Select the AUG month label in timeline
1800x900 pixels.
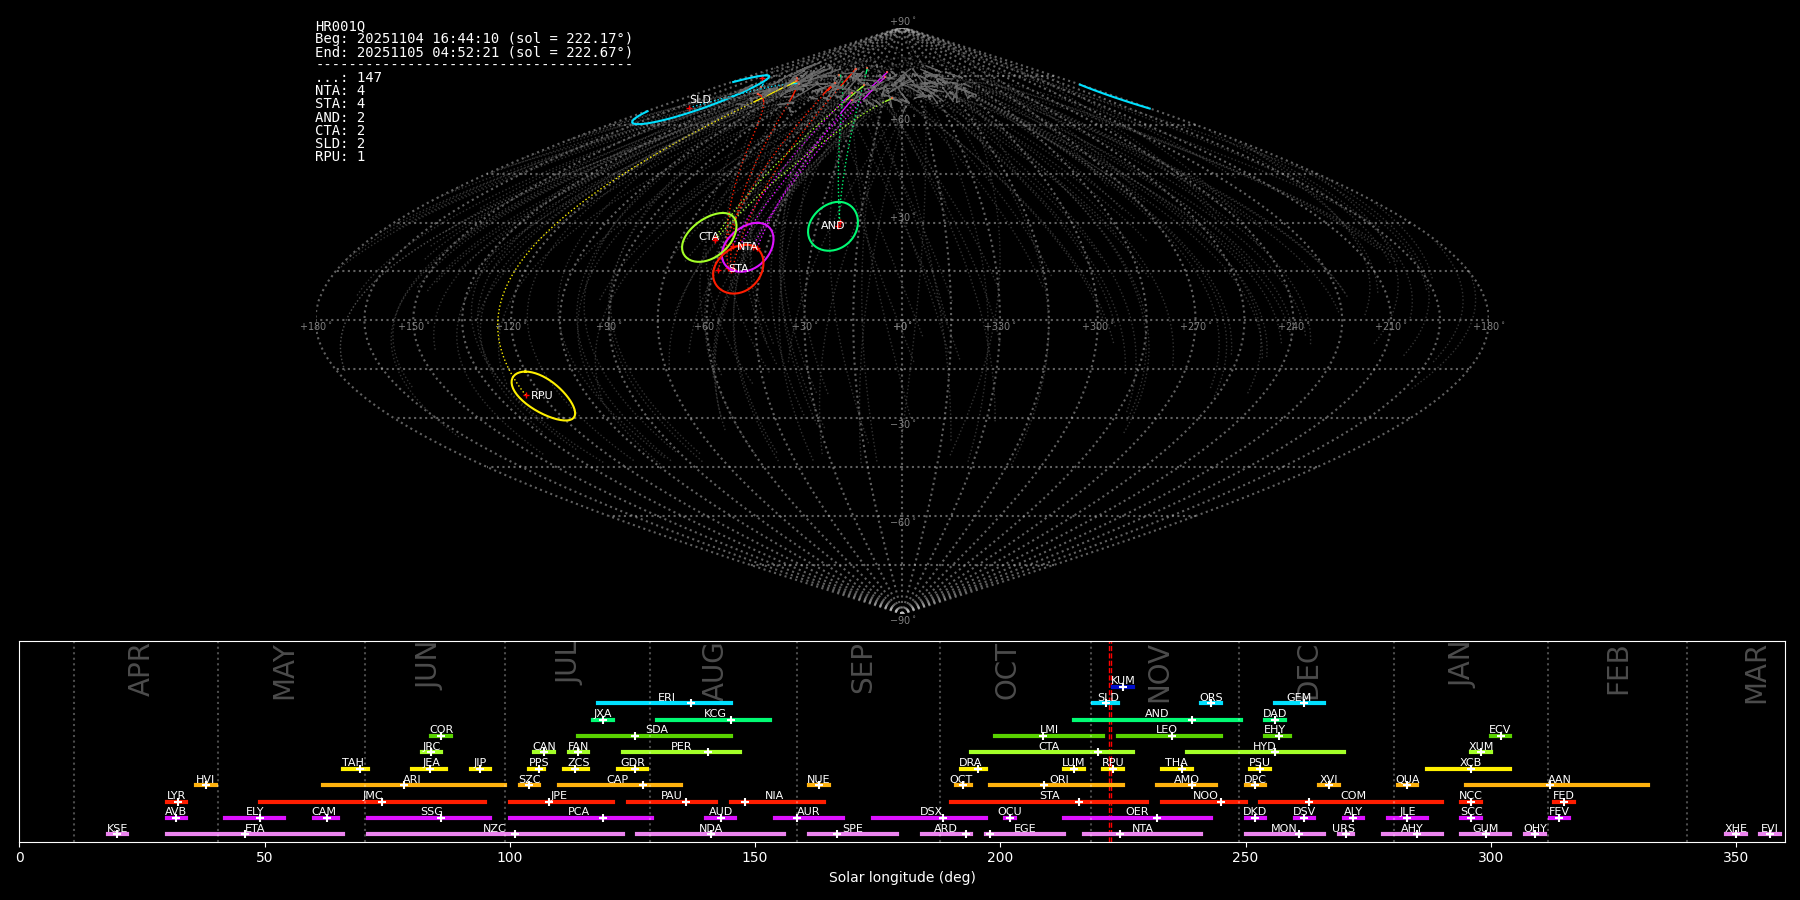[x=713, y=673]
